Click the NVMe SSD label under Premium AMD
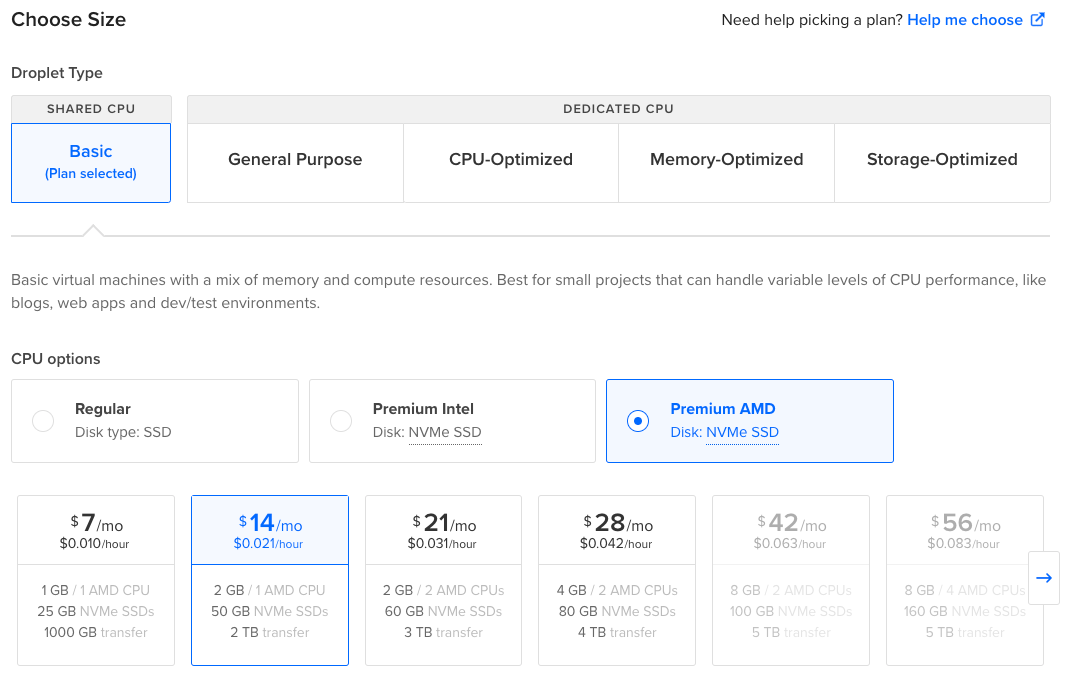 click(x=742, y=433)
